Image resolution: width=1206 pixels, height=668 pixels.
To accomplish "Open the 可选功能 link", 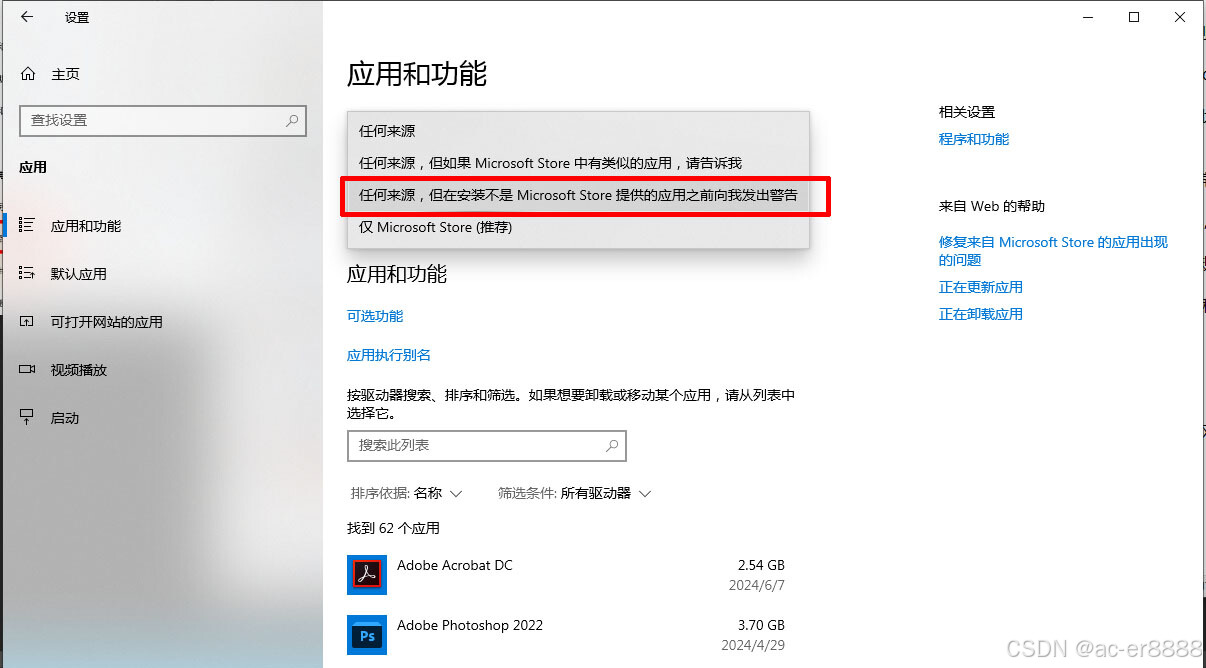I will click(x=375, y=316).
